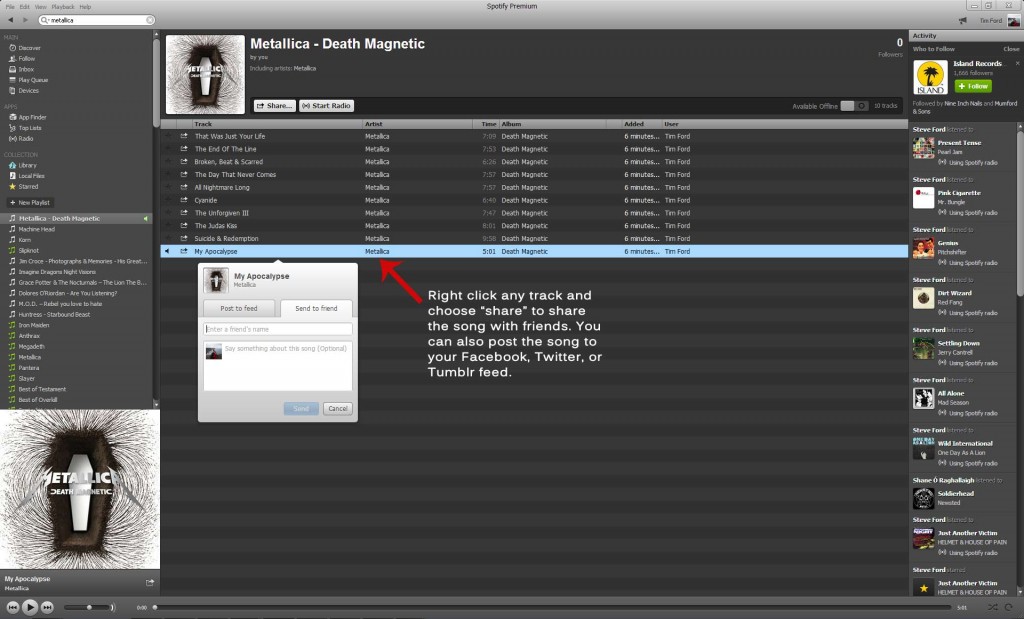Adjust the volume slider in player bar
The height and width of the screenshot is (619, 1024).
(89, 607)
